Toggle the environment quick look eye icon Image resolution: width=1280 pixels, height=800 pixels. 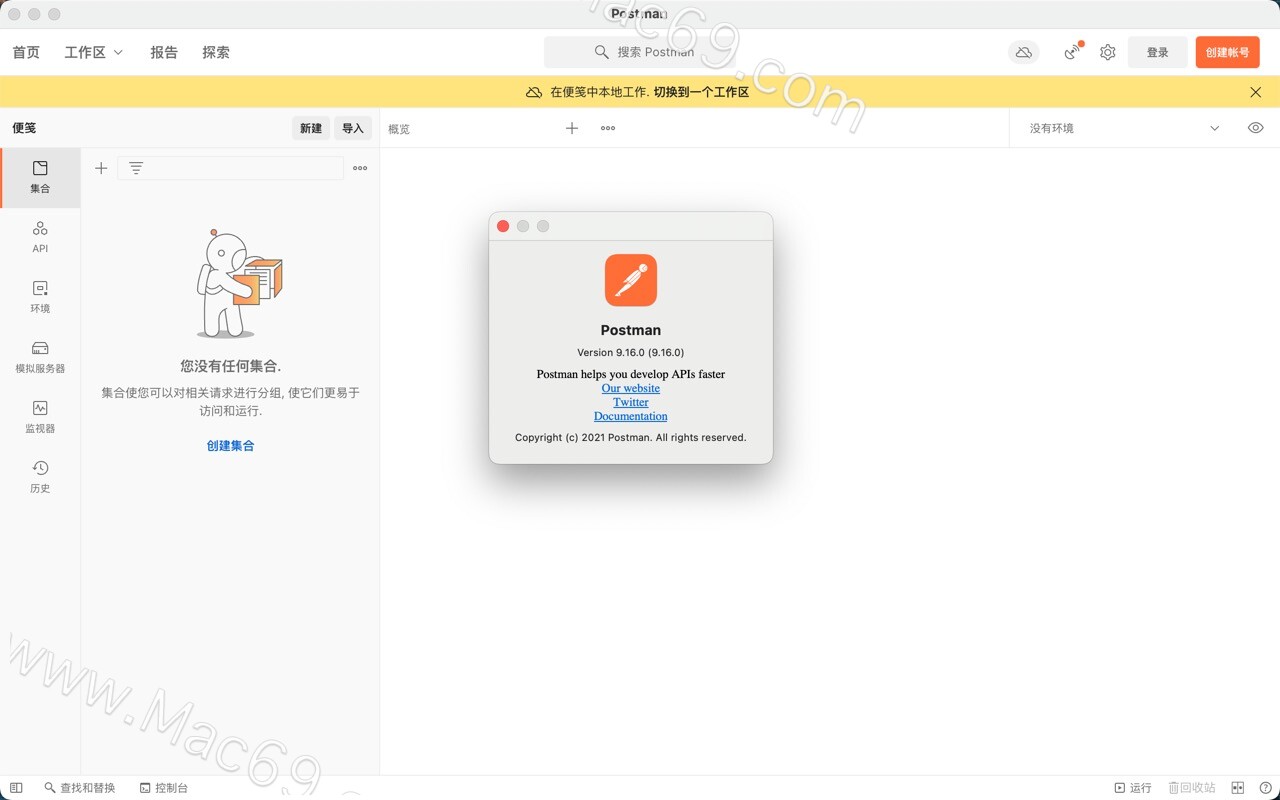(x=1256, y=128)
